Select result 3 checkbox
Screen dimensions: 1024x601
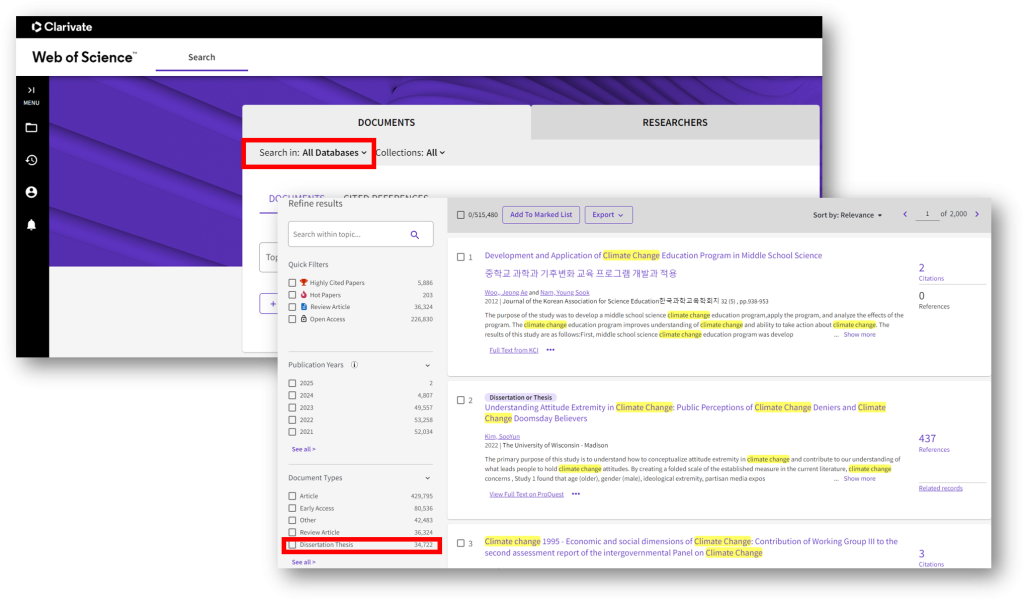[460, 544]
